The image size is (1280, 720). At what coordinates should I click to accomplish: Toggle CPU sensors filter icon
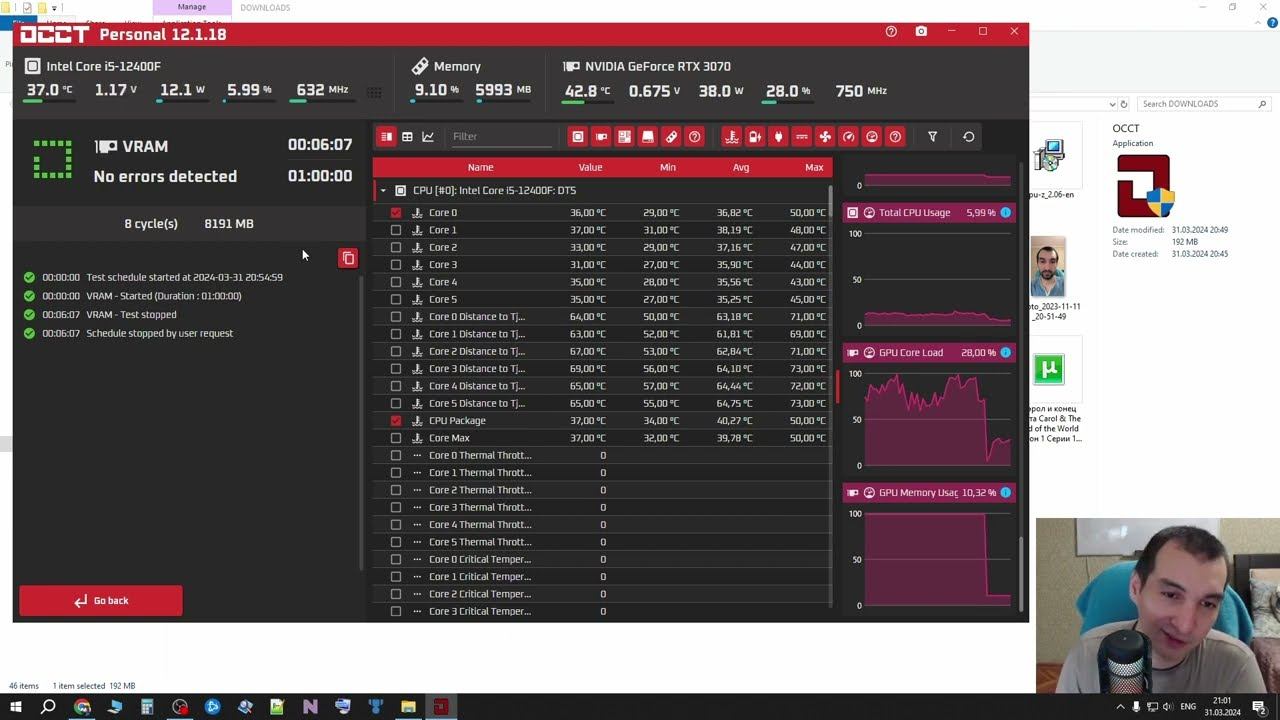pos(577,137)
